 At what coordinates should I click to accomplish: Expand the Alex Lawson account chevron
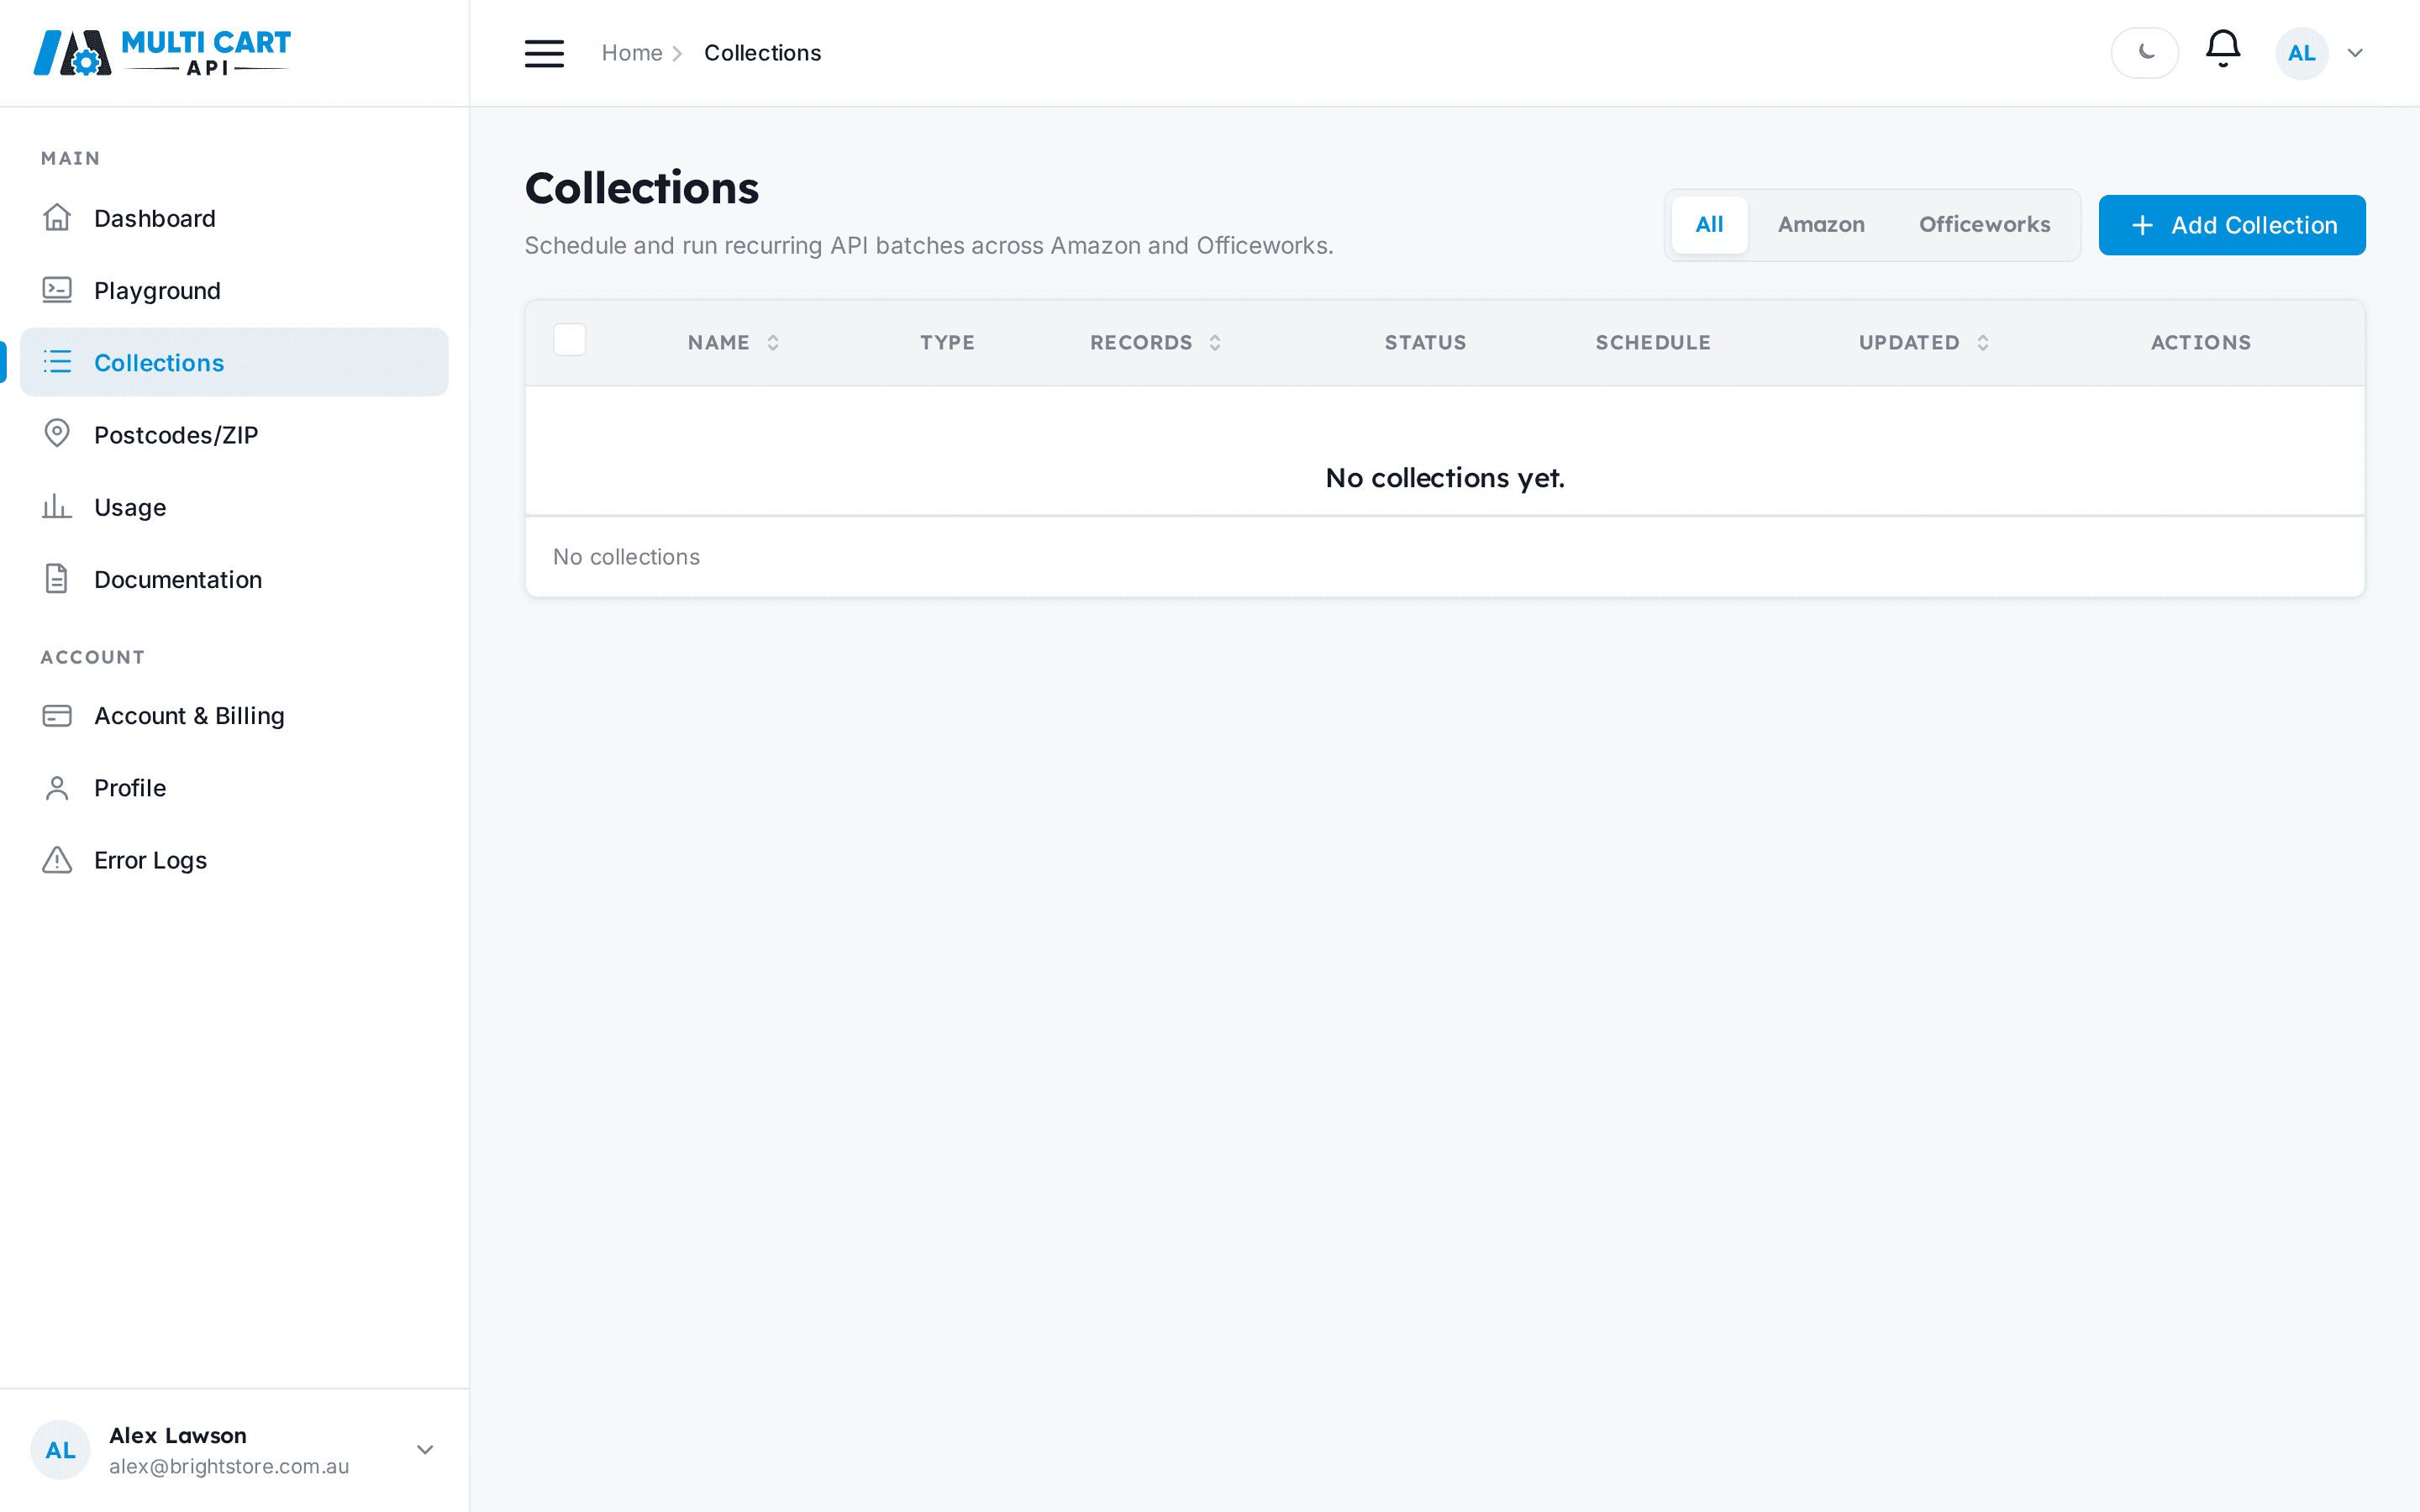425,1449
